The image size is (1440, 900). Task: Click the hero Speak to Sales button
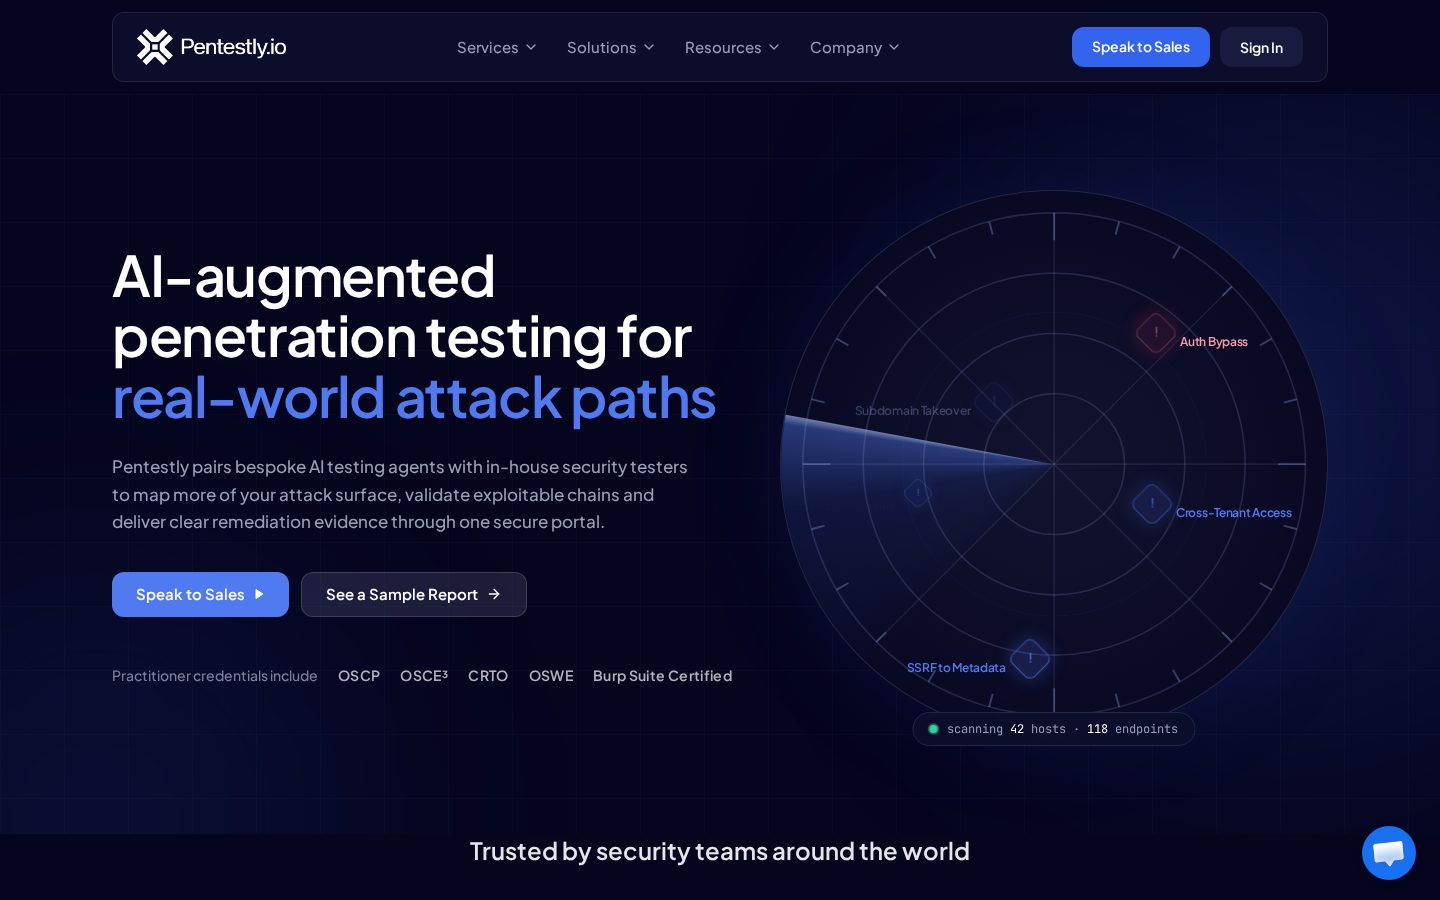click(200, 594)
